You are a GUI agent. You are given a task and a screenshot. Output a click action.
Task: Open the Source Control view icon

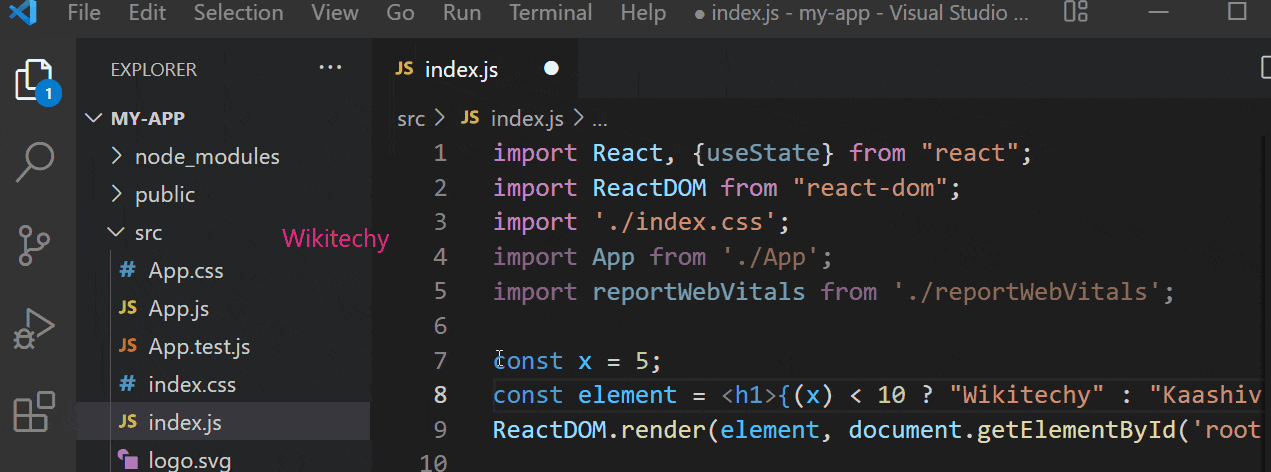(x=35, y=245)
